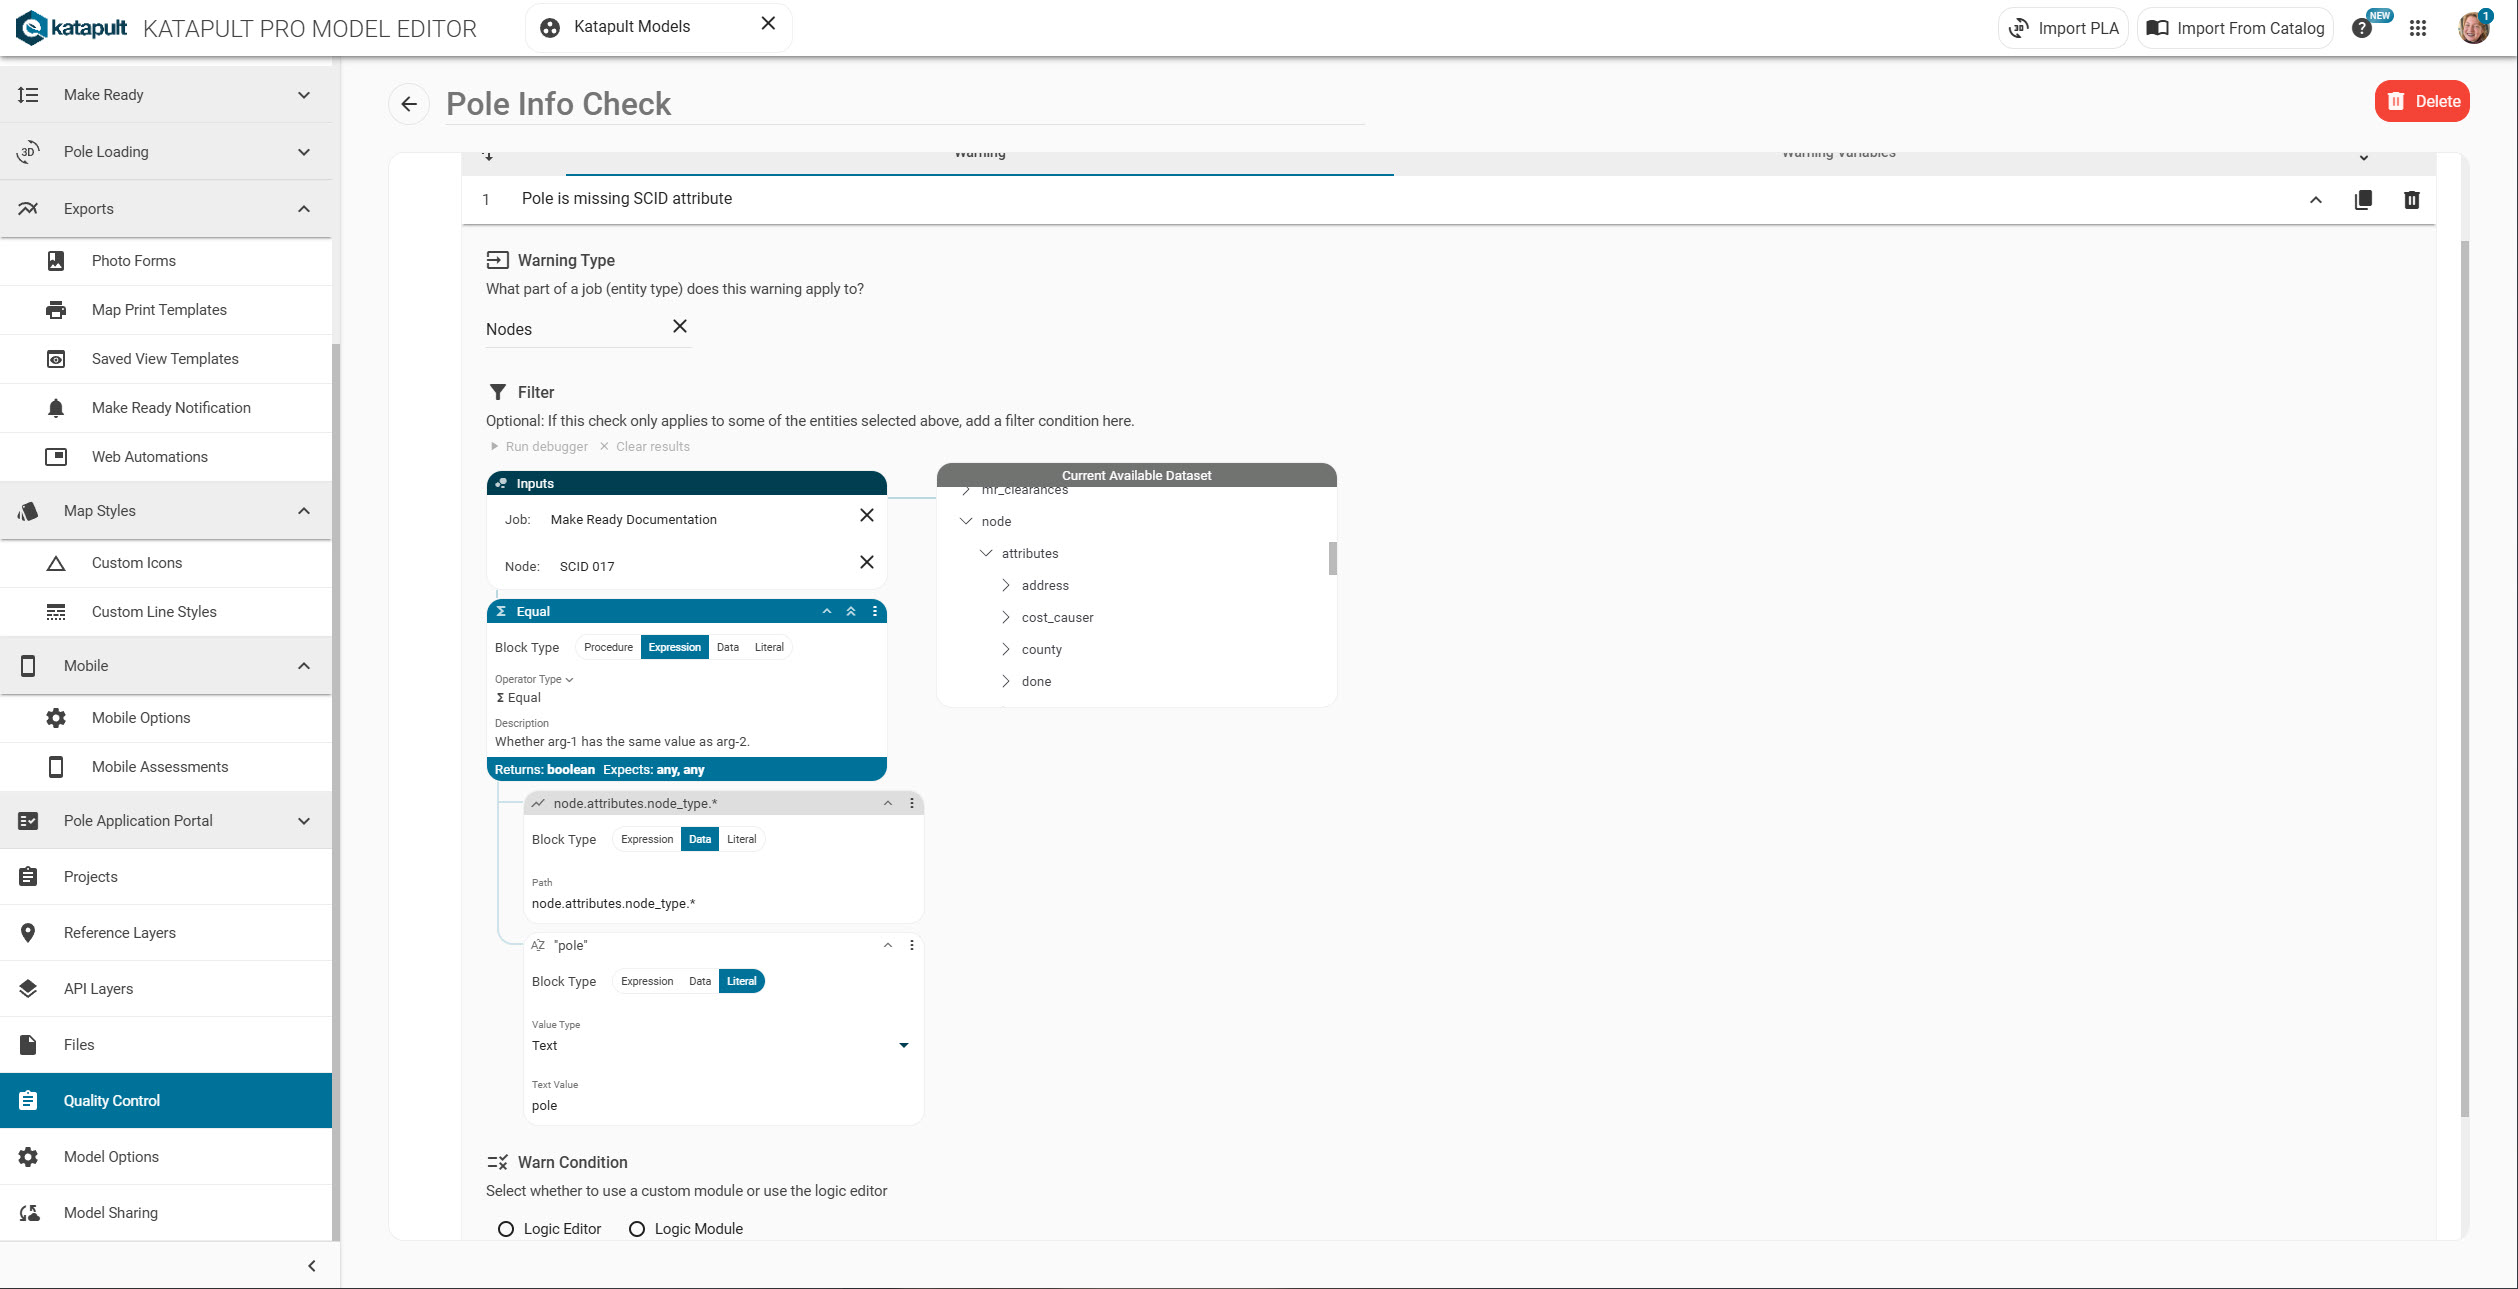The height and width of the screenshot is (1289, 2518).
Task: Click the Text Value input field
Action: (720, 1105)
